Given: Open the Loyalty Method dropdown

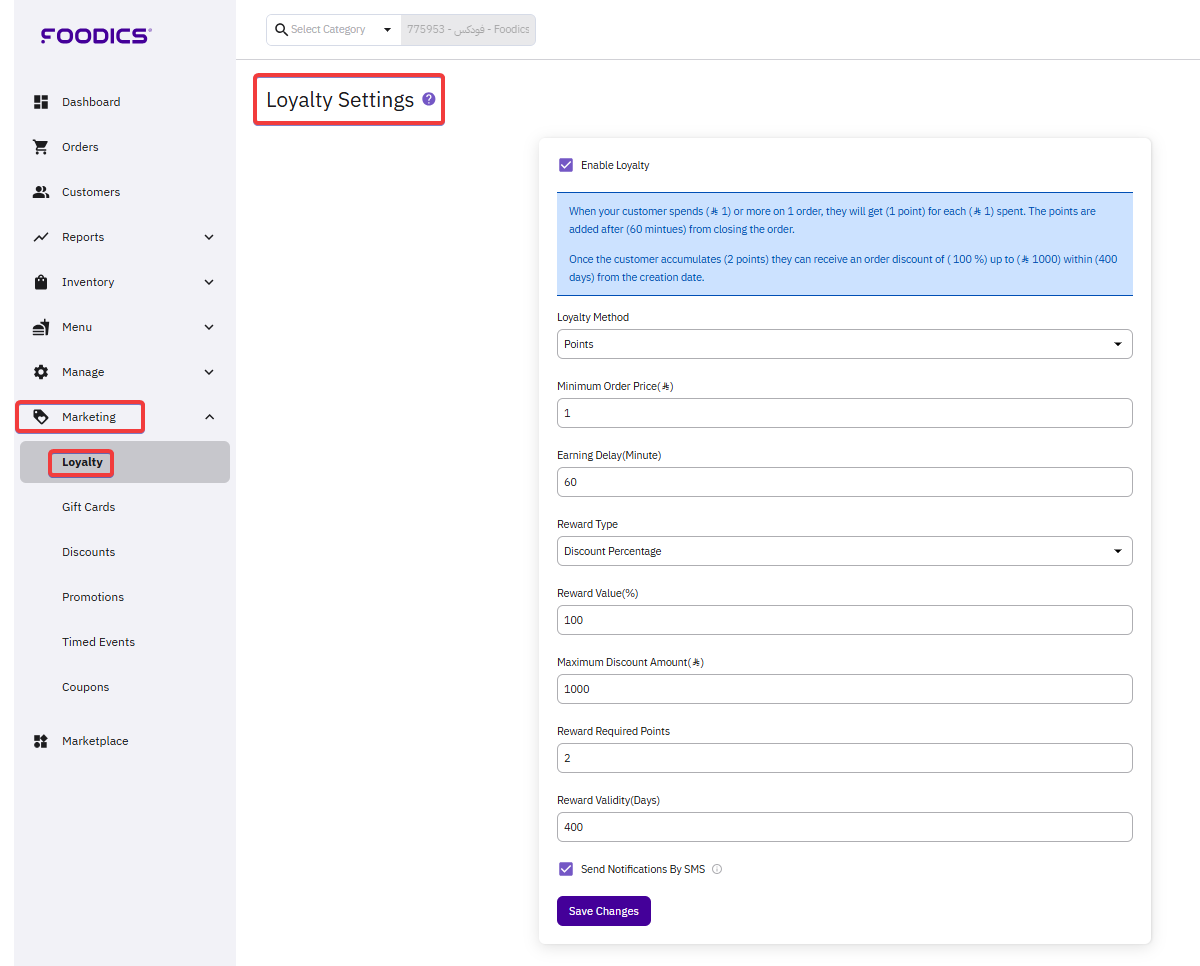Looking at the screenshot, I should coord(844,344).
